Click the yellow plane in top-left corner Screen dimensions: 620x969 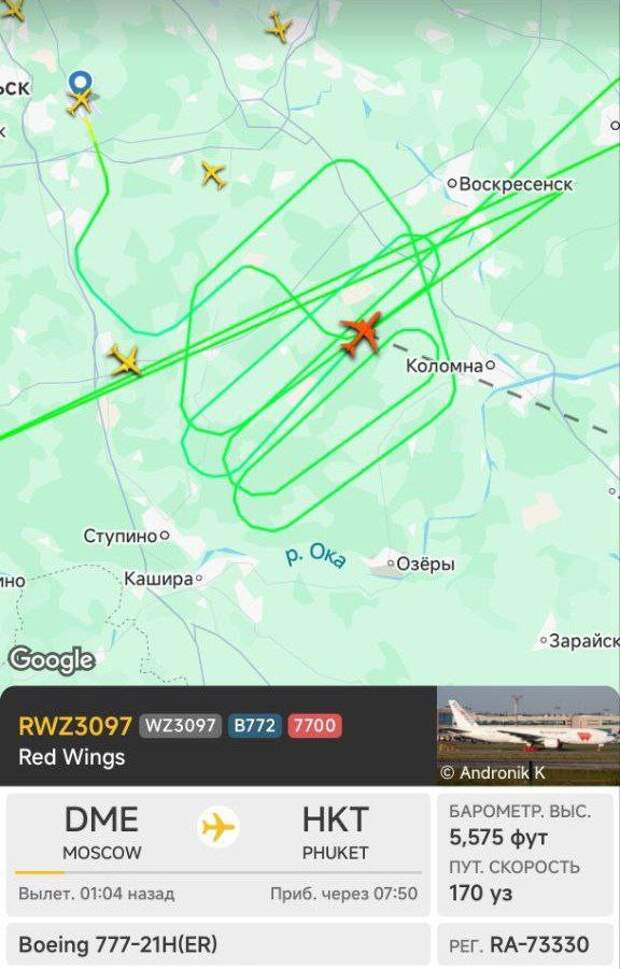12,9
